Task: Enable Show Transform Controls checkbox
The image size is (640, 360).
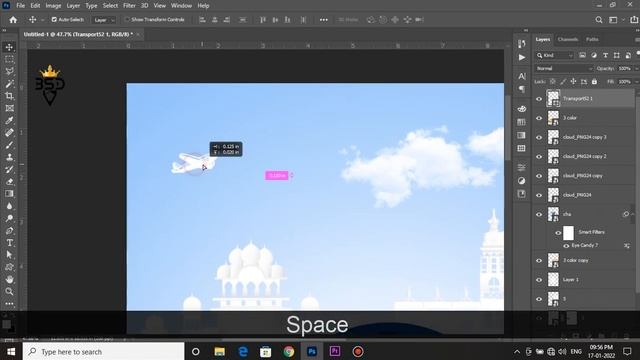Action: (127, 19)
